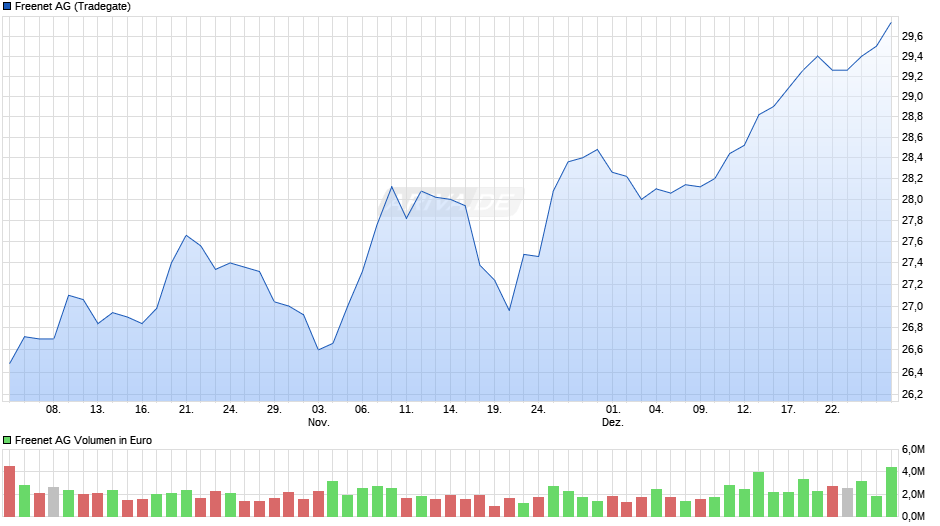
Task: Click the 28,8 price axis label
Action: pyautogui.click(x=912, y=116)
